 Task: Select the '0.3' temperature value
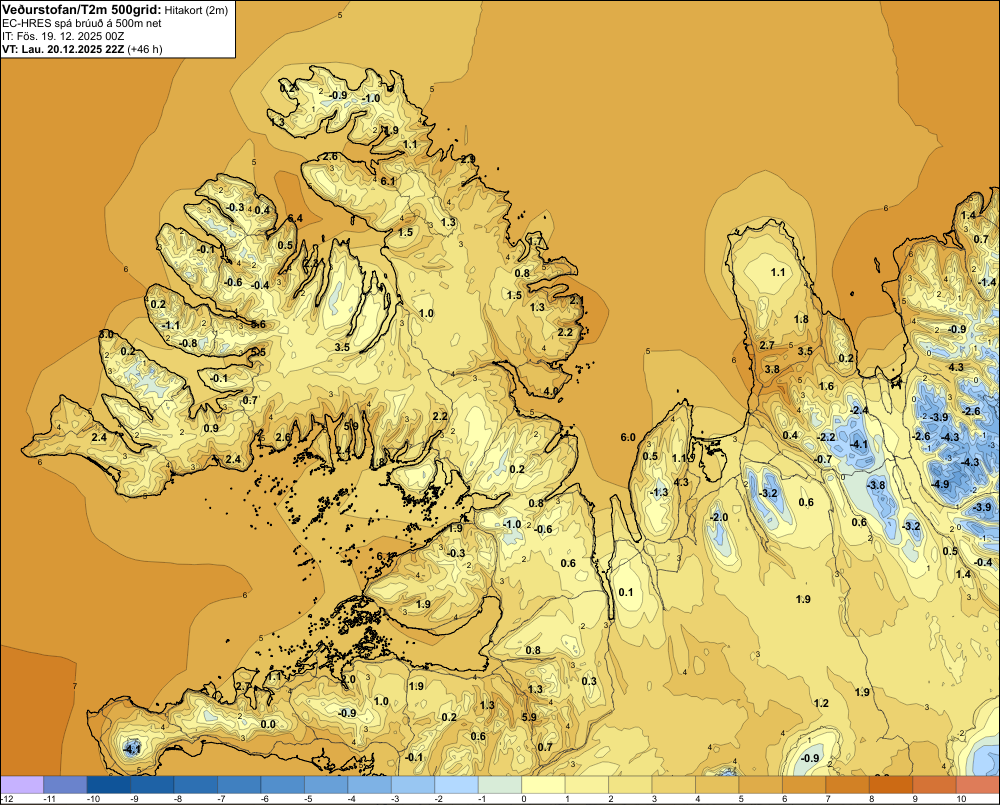[x=589, y=681]
